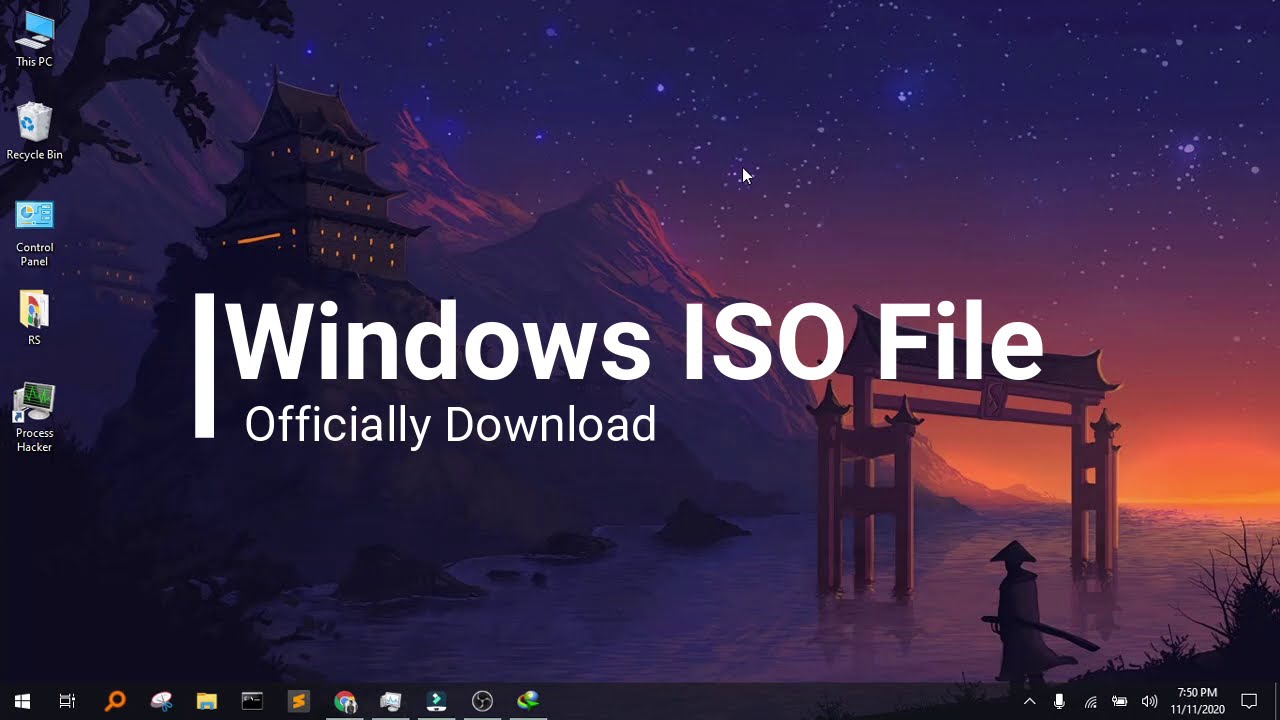Open Sublime Text from the taskbar
Viewport: 1280px width, 720px height.
point(298,701)
